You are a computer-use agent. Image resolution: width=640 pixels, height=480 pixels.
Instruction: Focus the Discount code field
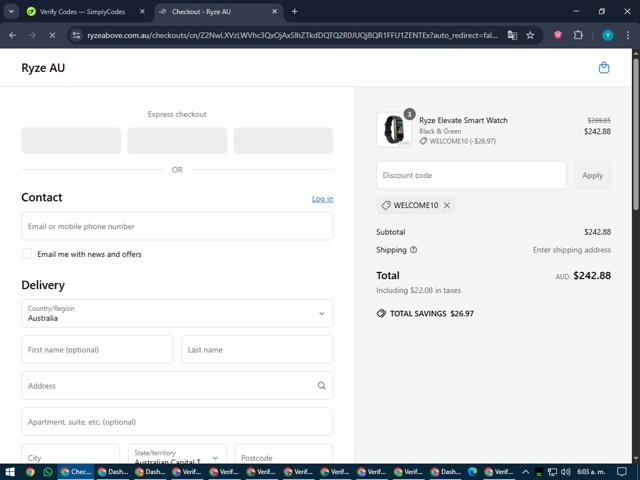point(471,175)
